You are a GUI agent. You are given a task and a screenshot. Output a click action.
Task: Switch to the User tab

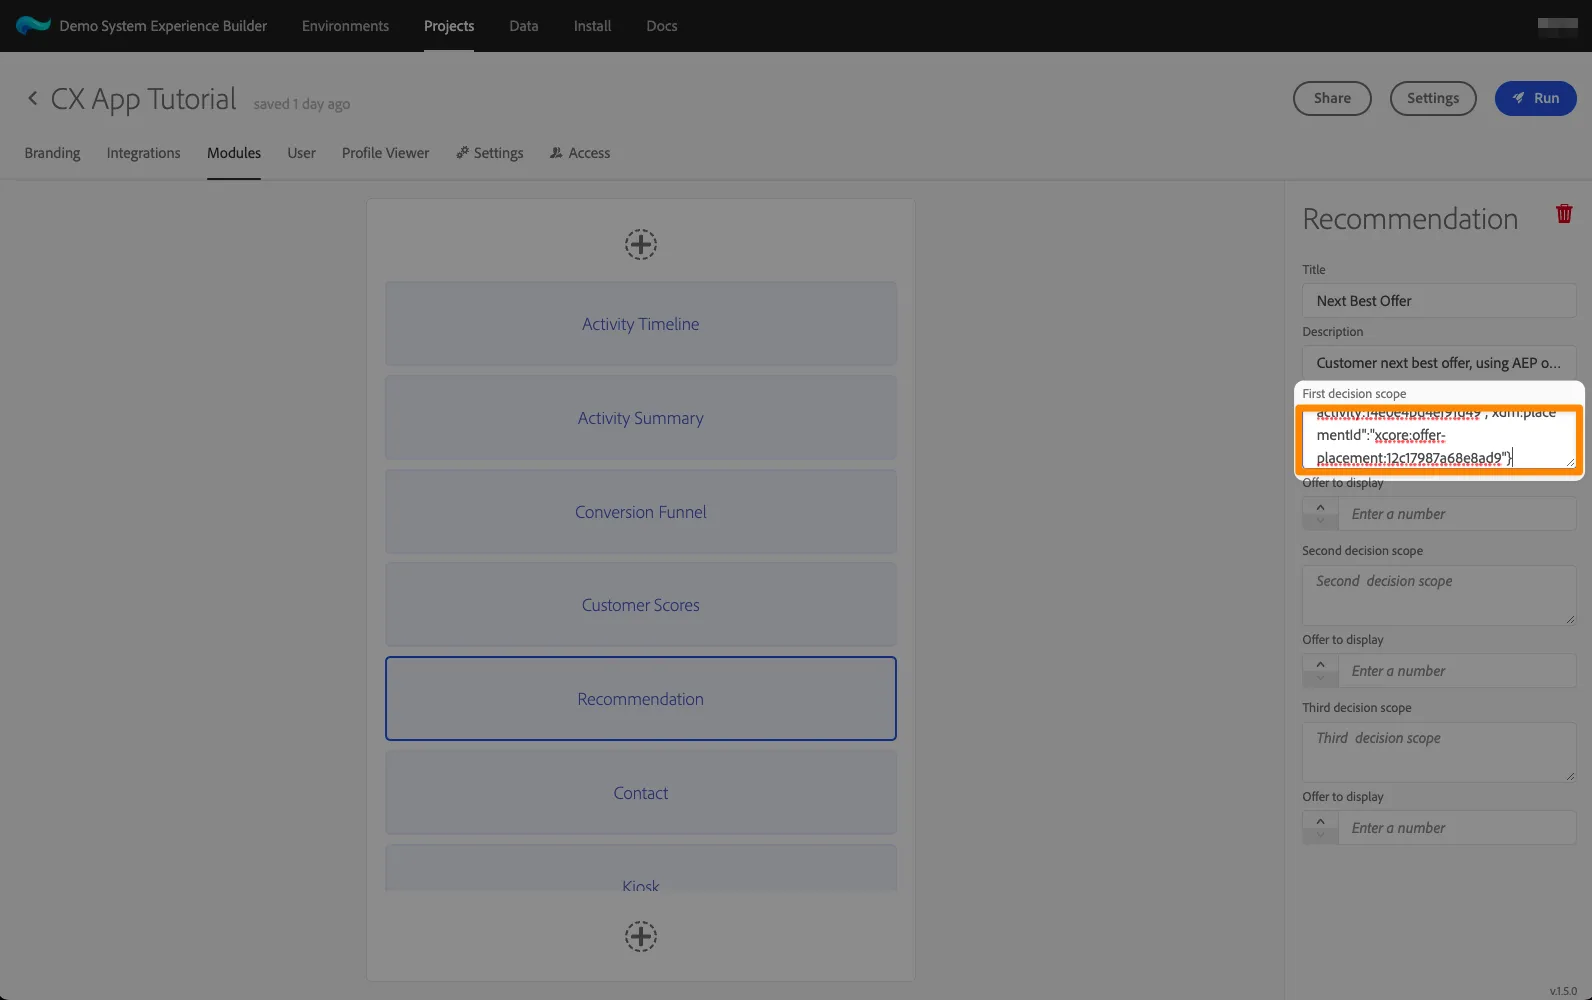[301, 153]
